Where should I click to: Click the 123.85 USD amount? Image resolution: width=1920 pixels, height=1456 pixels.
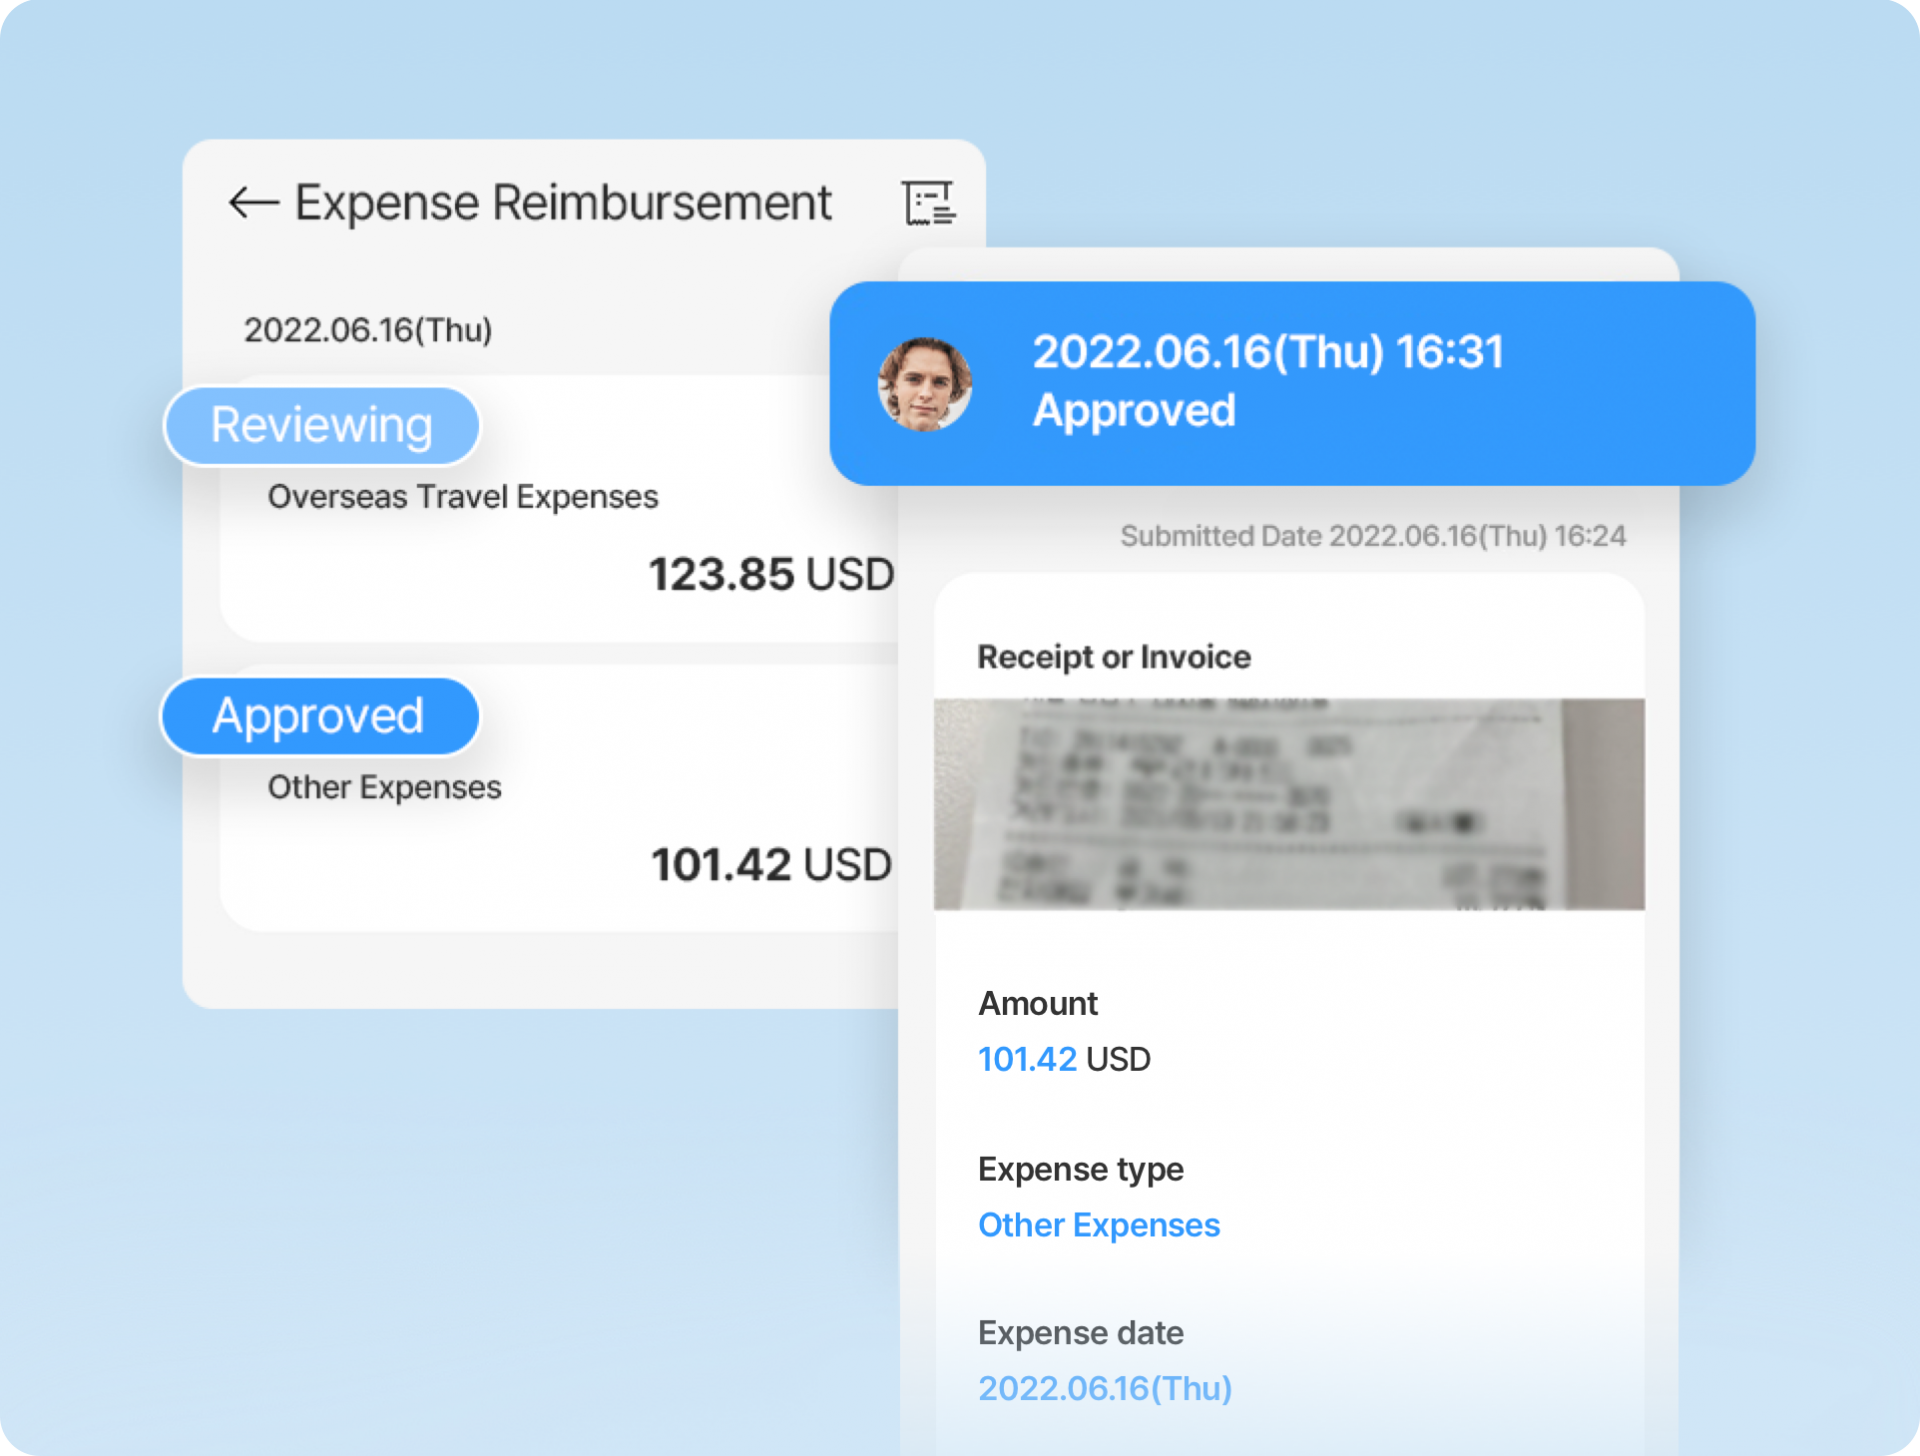pos(770,575)
